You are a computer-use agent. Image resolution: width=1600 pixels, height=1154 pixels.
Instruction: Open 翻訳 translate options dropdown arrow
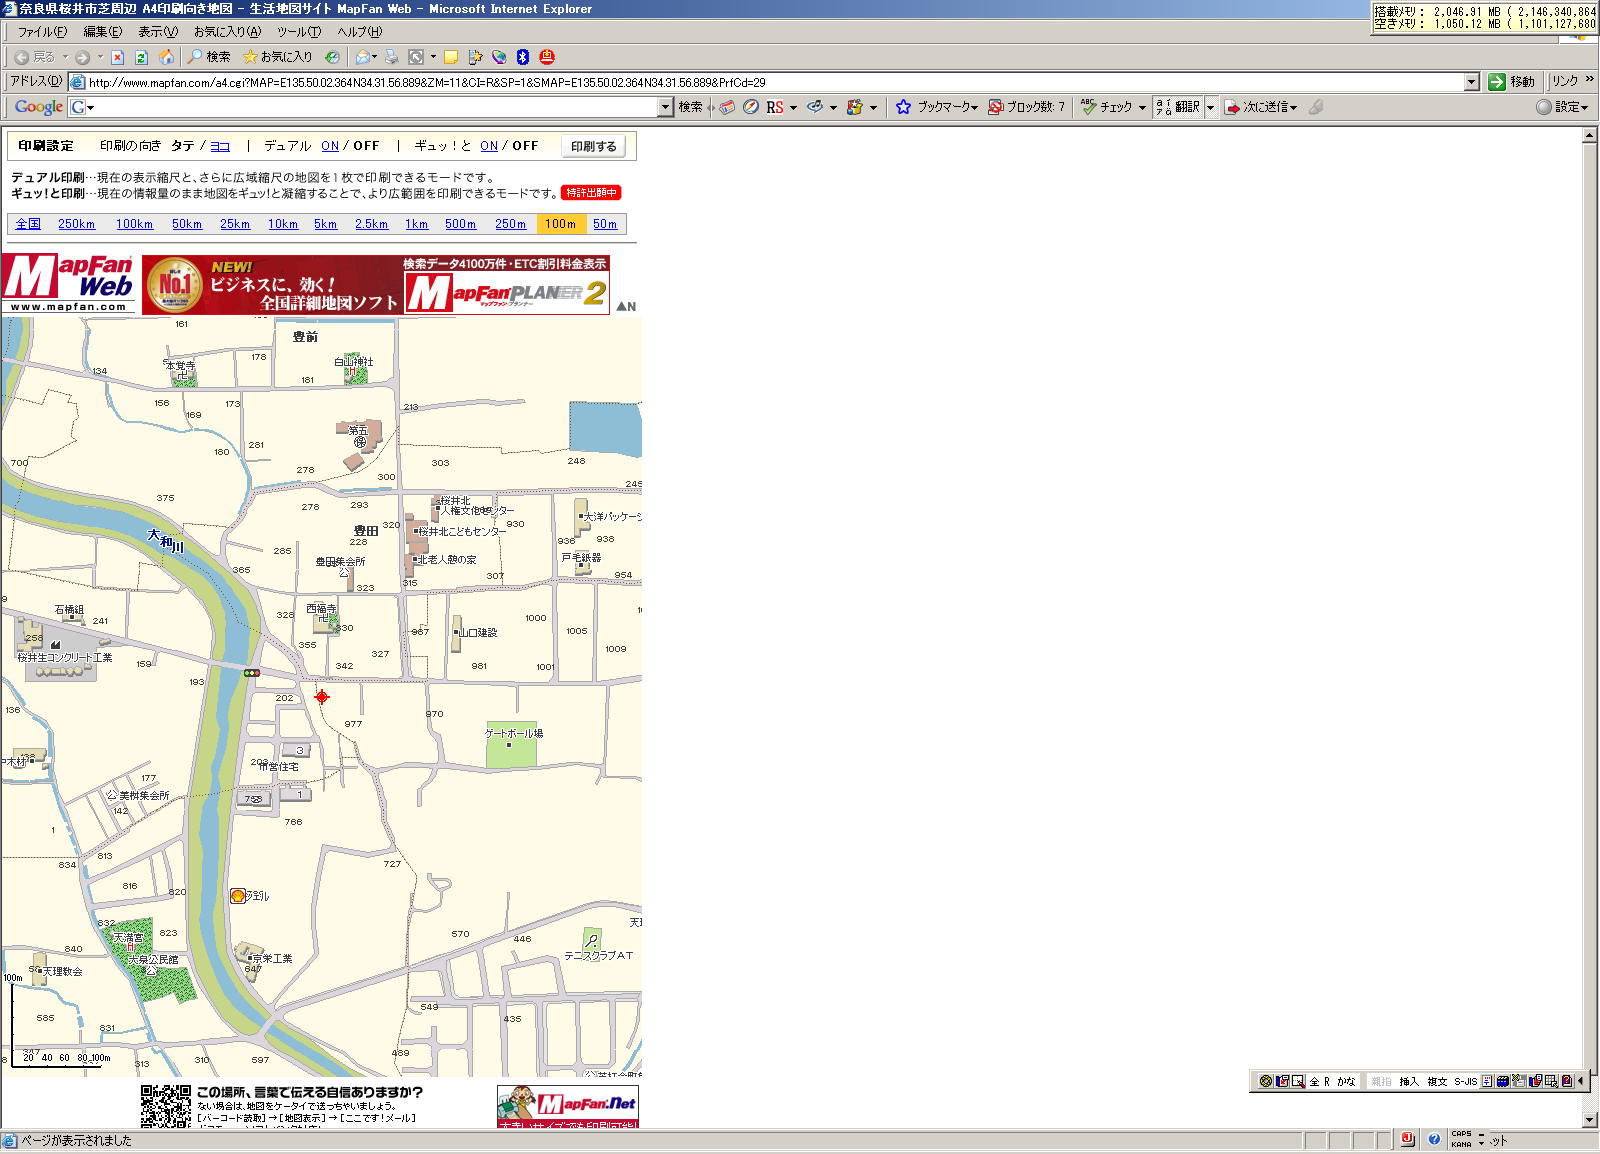[x=1210, y=107]
